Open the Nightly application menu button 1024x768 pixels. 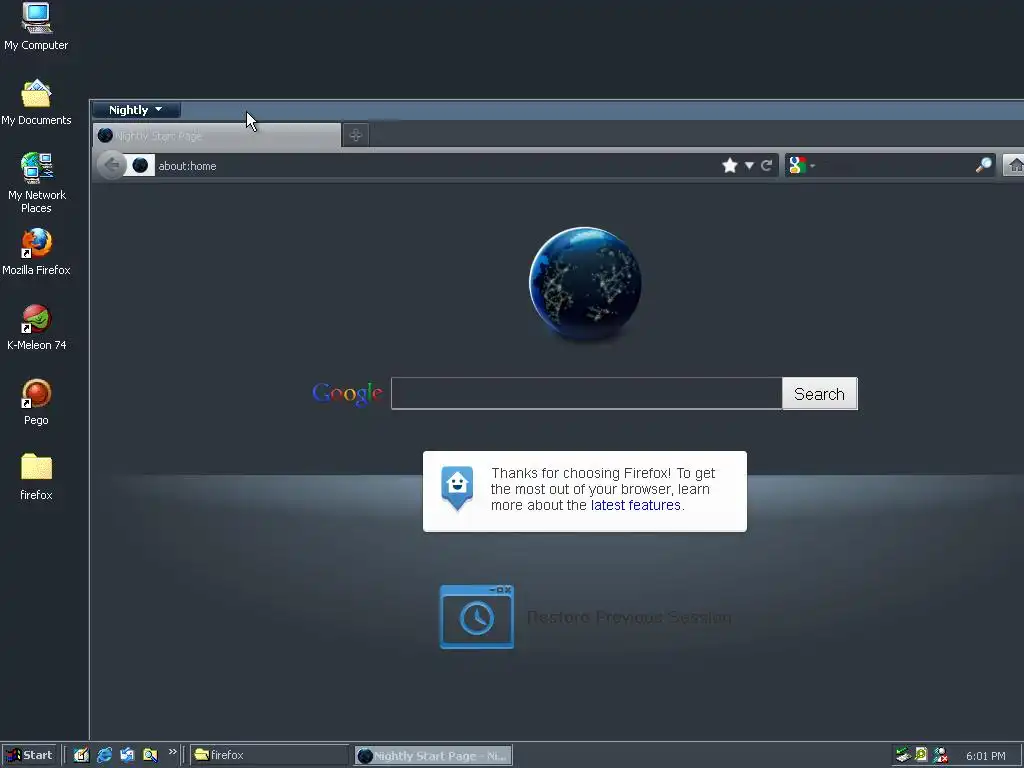click(x=136, y=110)
